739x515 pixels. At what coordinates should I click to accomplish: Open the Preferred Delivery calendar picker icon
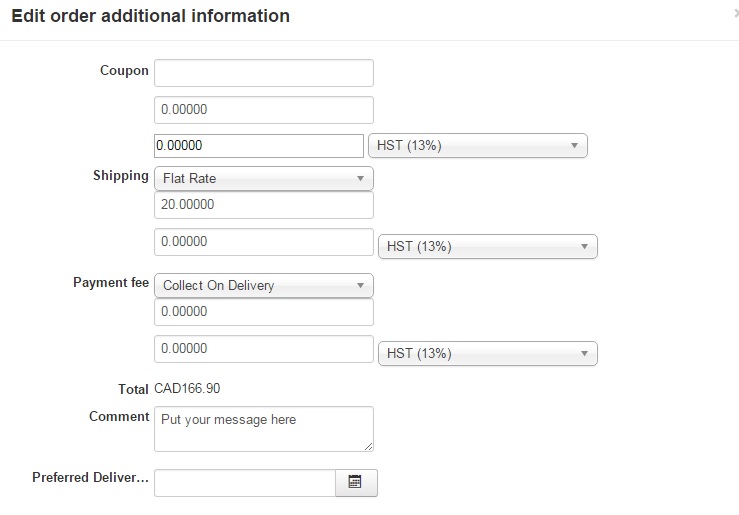tap(355, 482)
